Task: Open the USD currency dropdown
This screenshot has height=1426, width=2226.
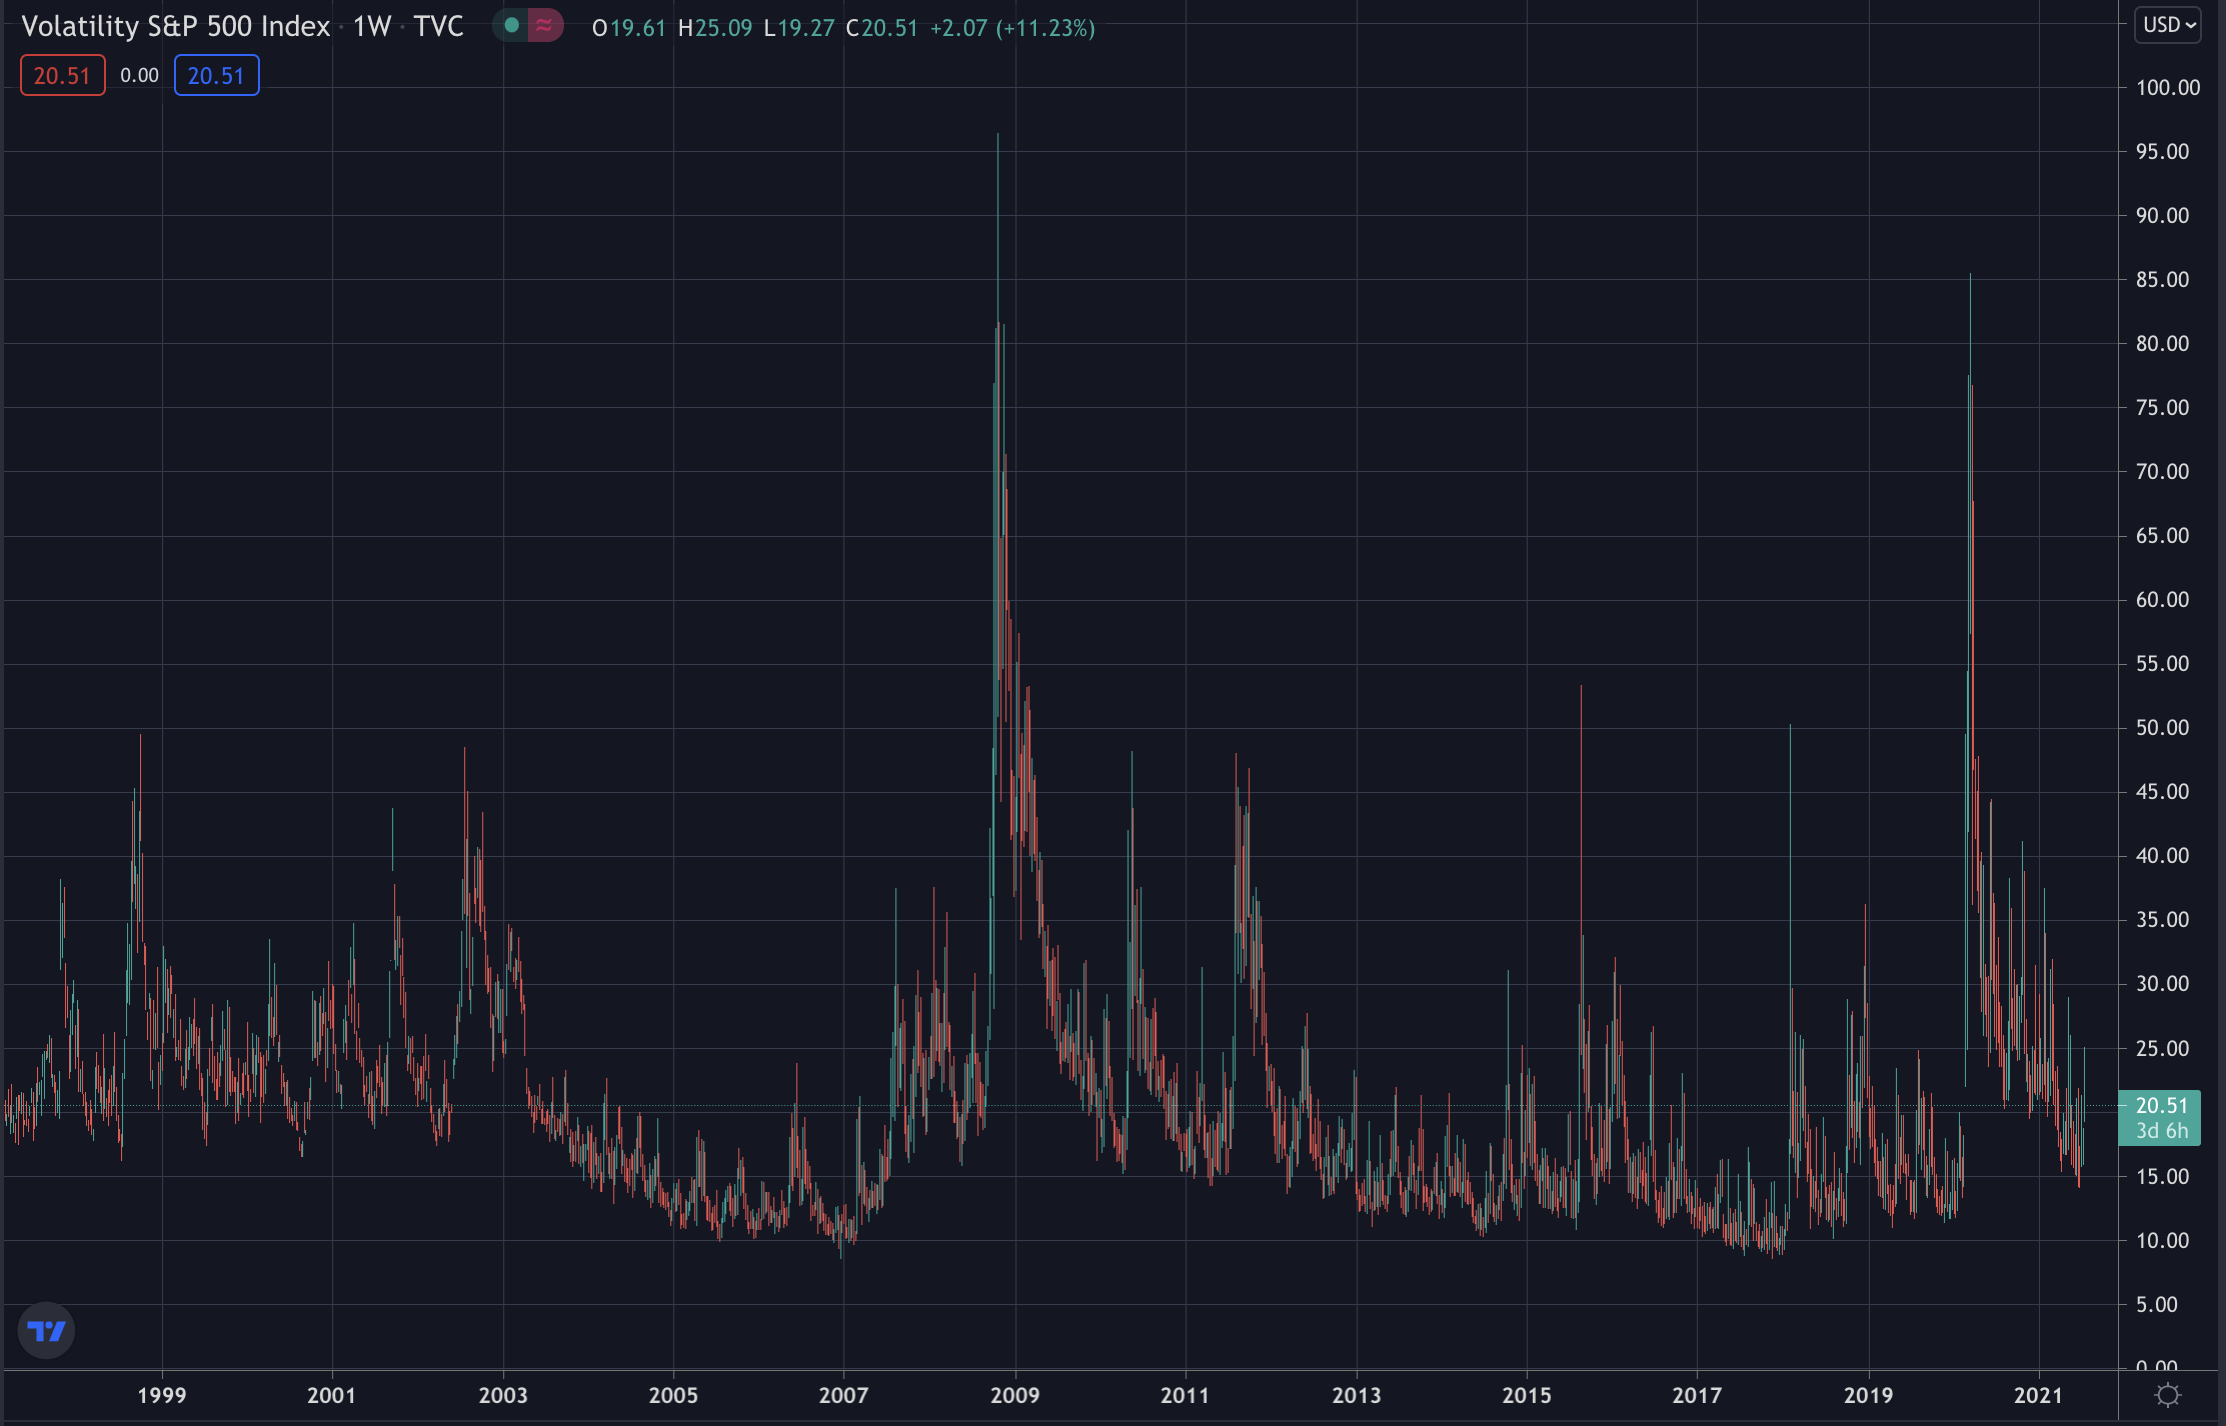Action: [x=2168, y=25]
